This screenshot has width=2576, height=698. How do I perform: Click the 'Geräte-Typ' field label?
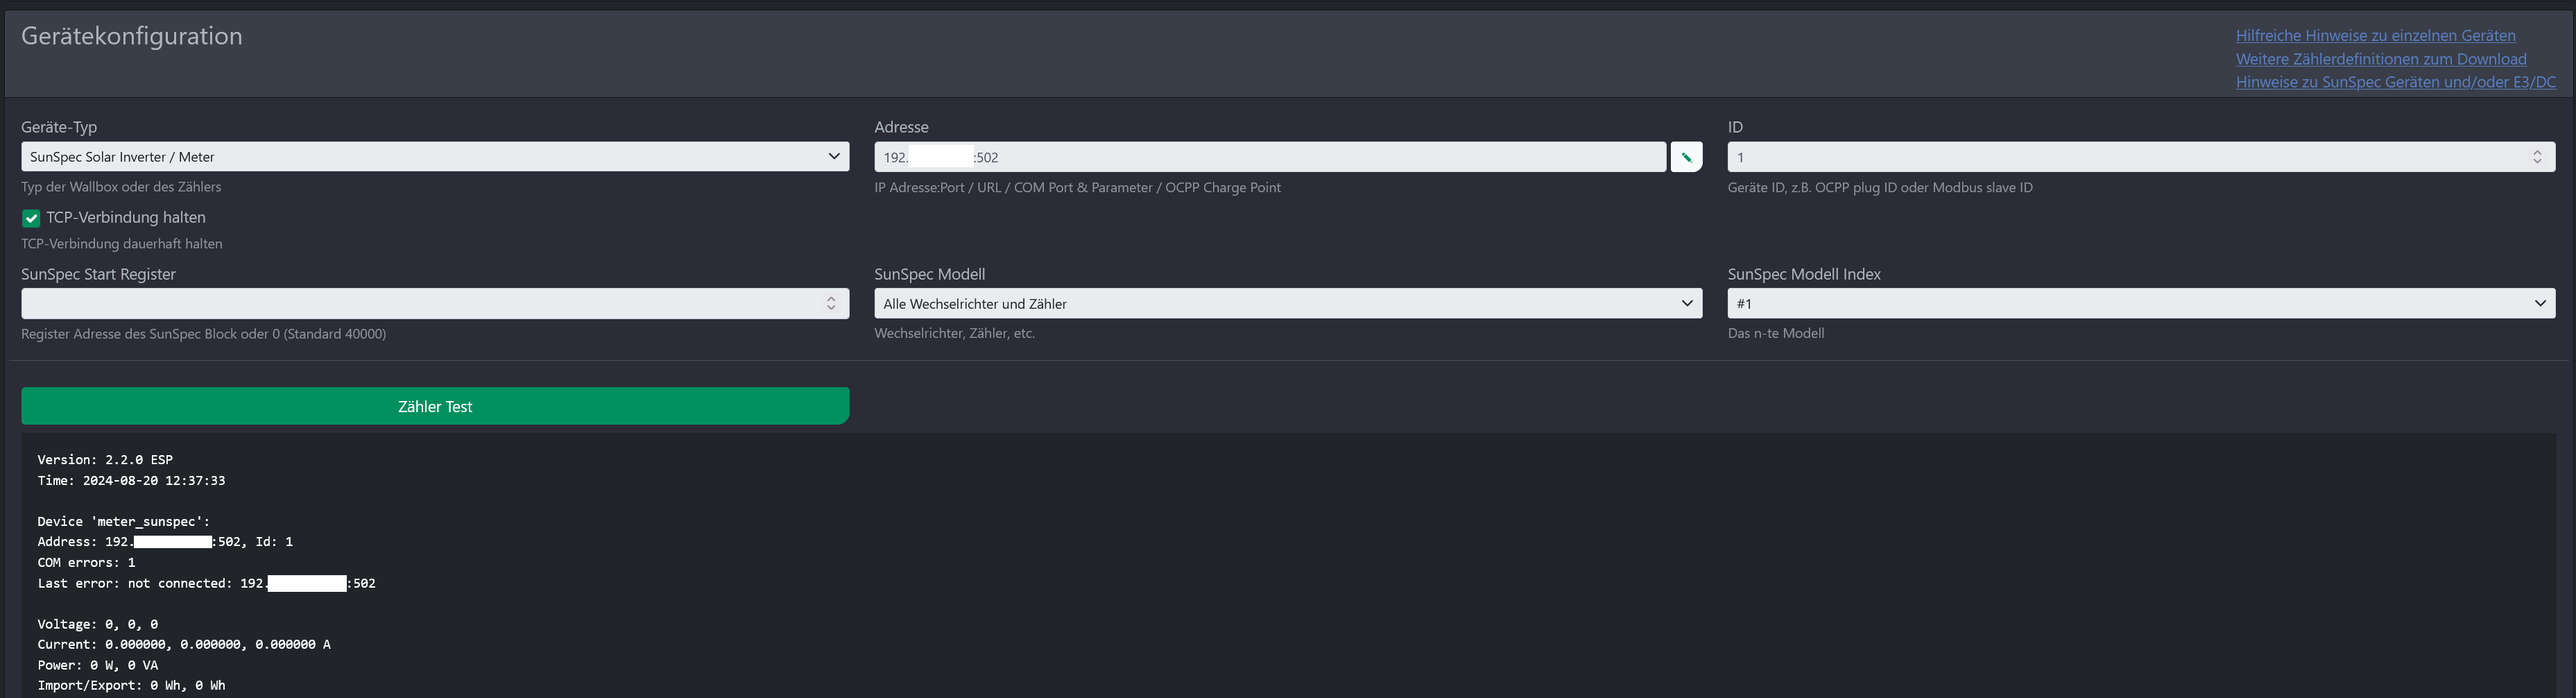pyautogui.click(x=59, y=127)
